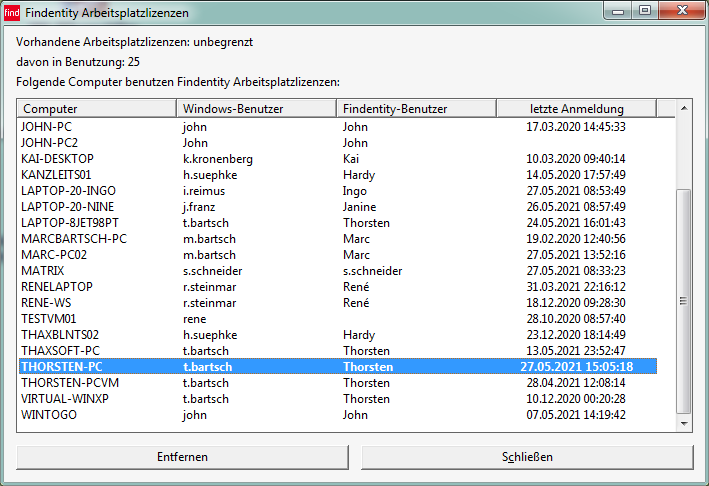
Task: Select the RENELAPTOP row
Action: pos(338,287)
